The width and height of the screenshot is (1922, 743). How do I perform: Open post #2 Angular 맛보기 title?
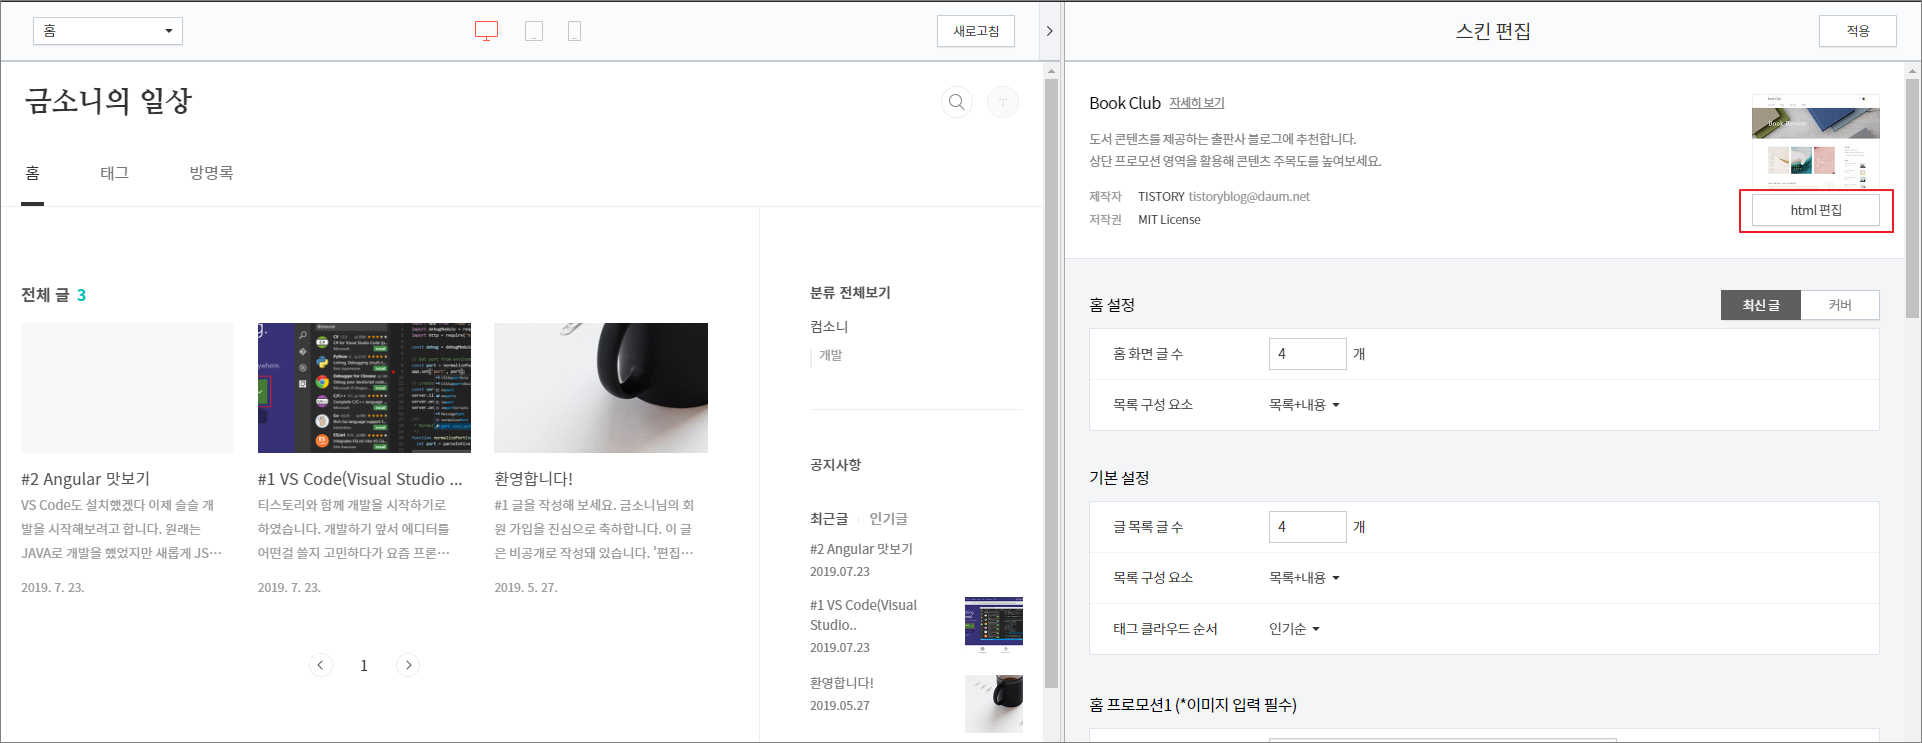click(86, 479)
